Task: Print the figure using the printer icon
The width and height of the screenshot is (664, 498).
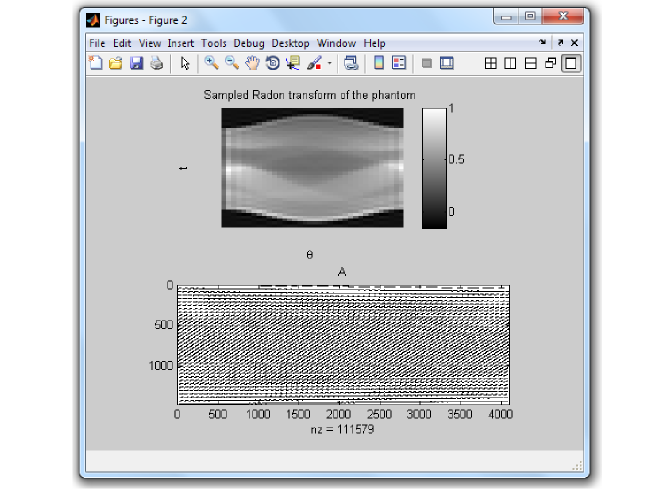Action: [x=156, y=63]
